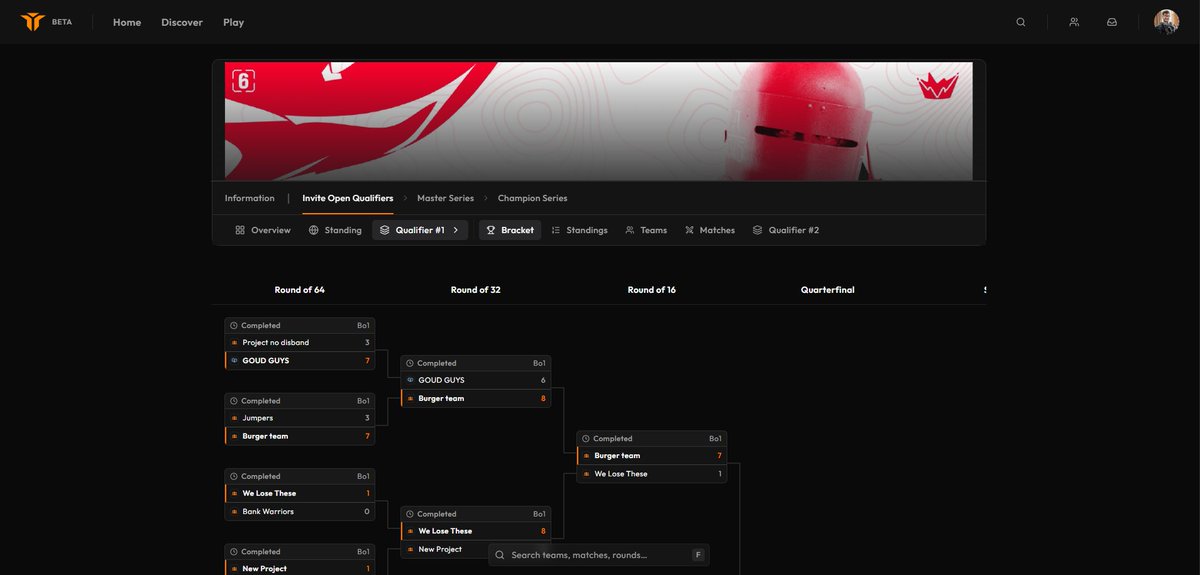
Task: Open GOUD GUYS in Round of 32
Action: tap(476, 381)
